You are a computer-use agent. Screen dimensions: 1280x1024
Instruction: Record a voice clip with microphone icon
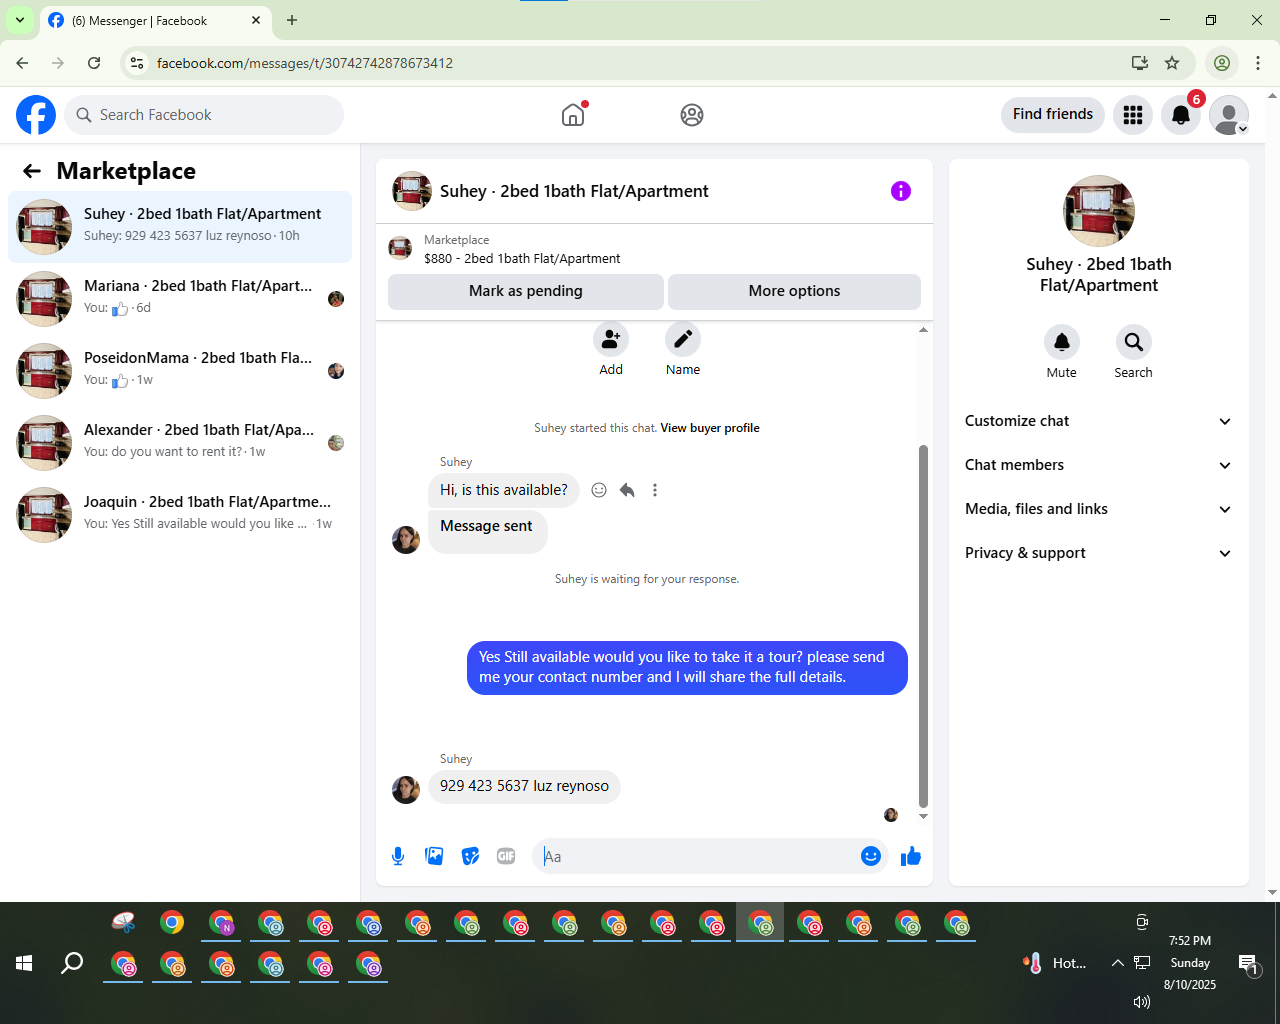coord(398,856)
